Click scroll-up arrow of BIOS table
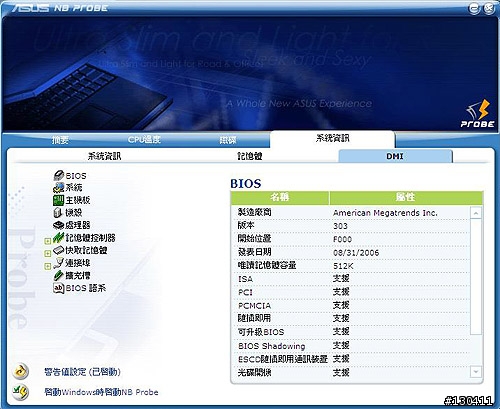Viewport: 500px width, 409px height. tap(476, 213)
